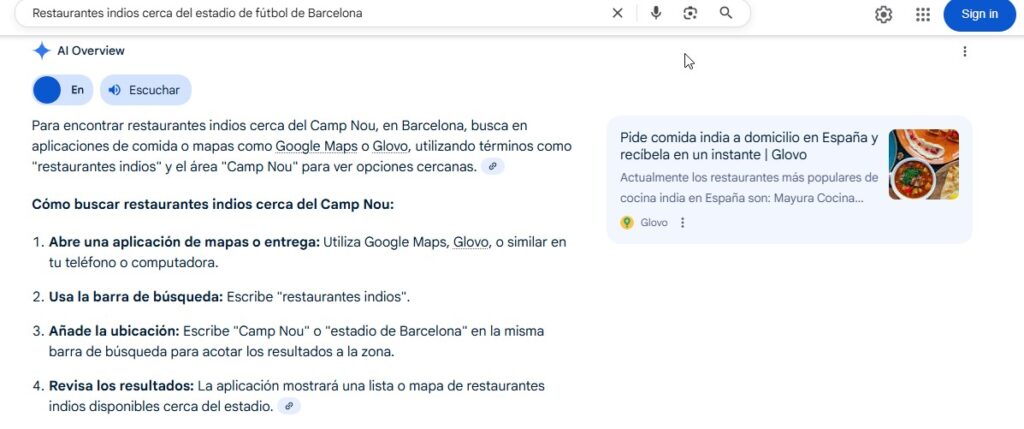Image resolution: width=1024 pixels, height=429 pixels.
Task: Click the AI Overview sparkle icon
Action: tap(41, 51)
